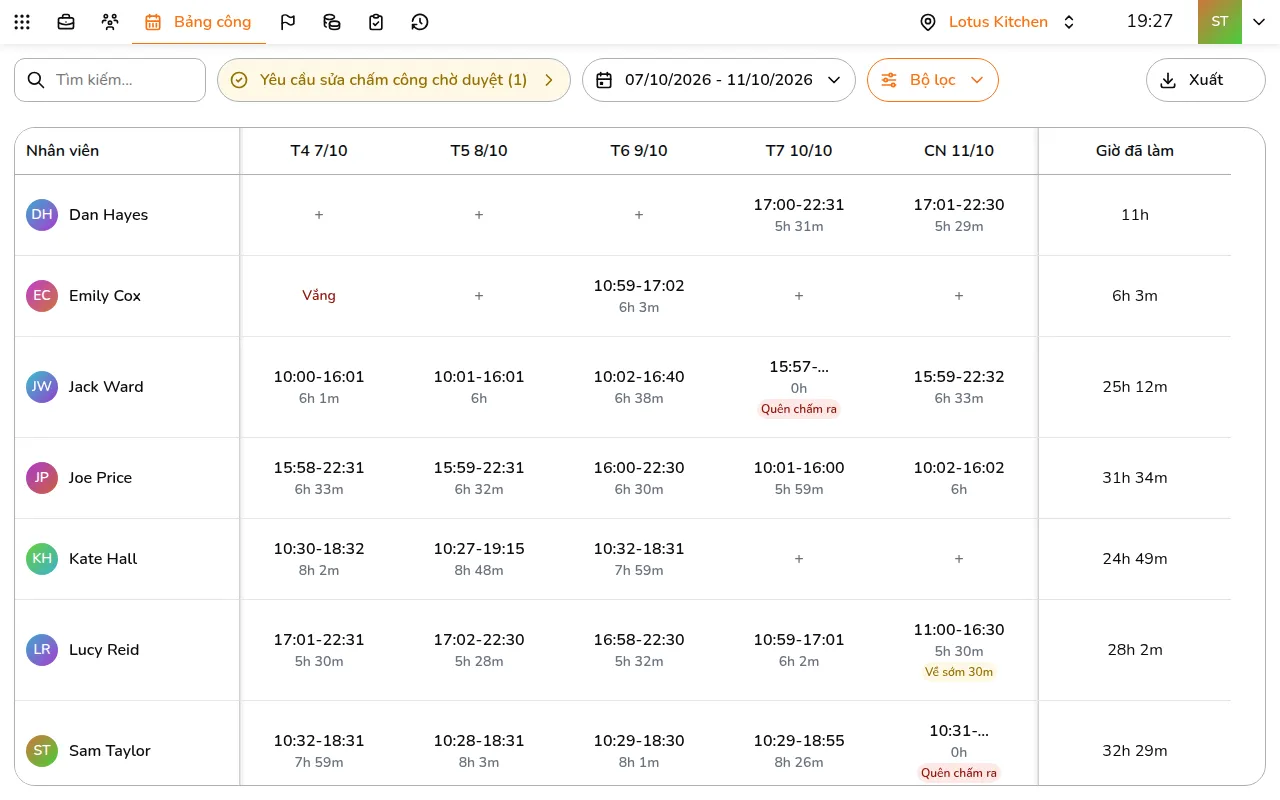Screen dimensions: 1280x800
Task: Click the ST profile avatar in header
Action: 1220,22
